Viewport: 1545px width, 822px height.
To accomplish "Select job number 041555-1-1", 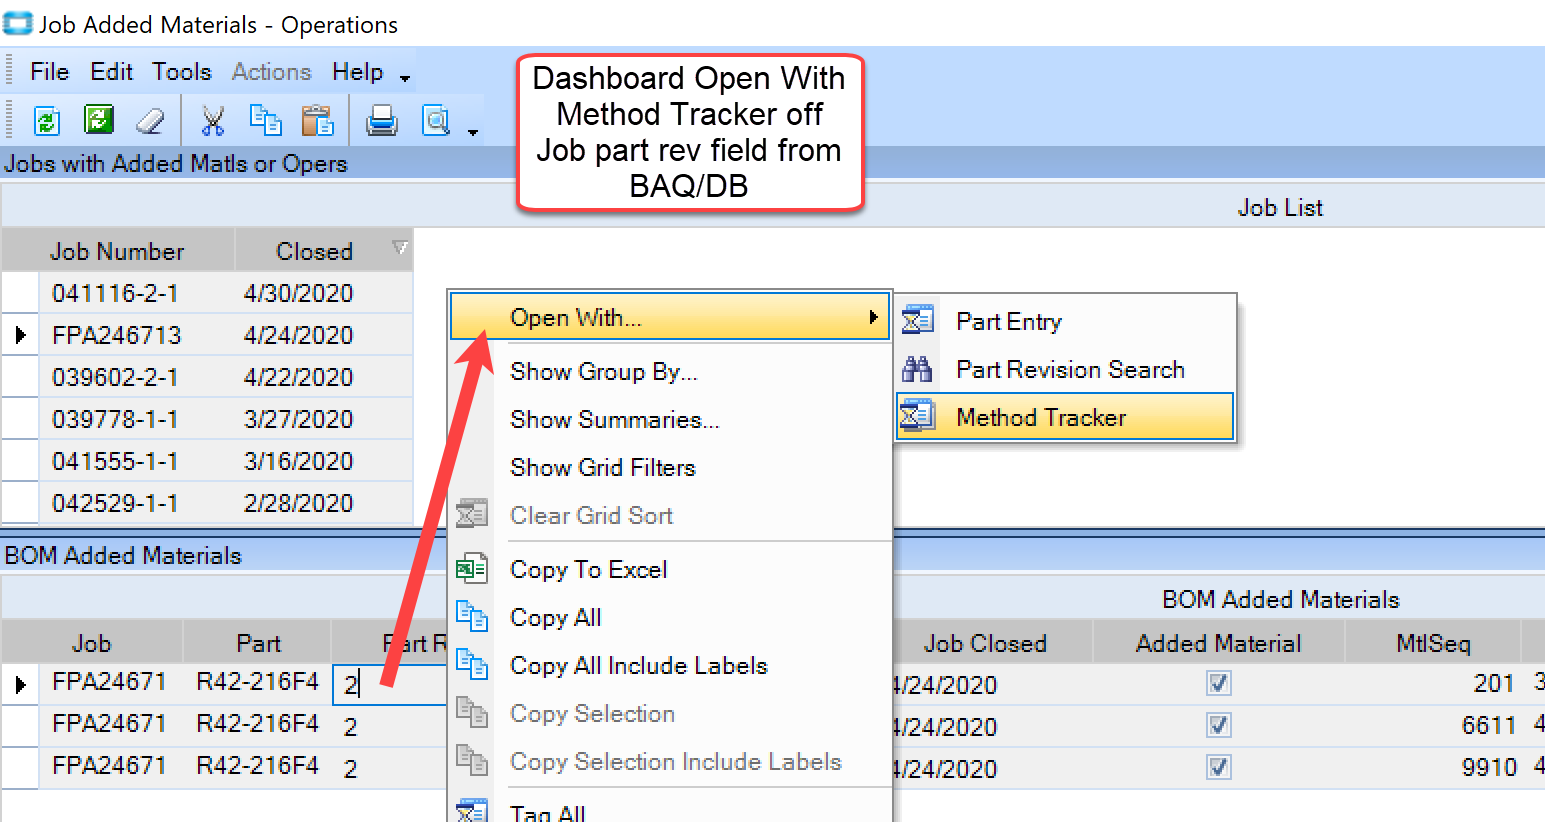I will coord(115,461).
